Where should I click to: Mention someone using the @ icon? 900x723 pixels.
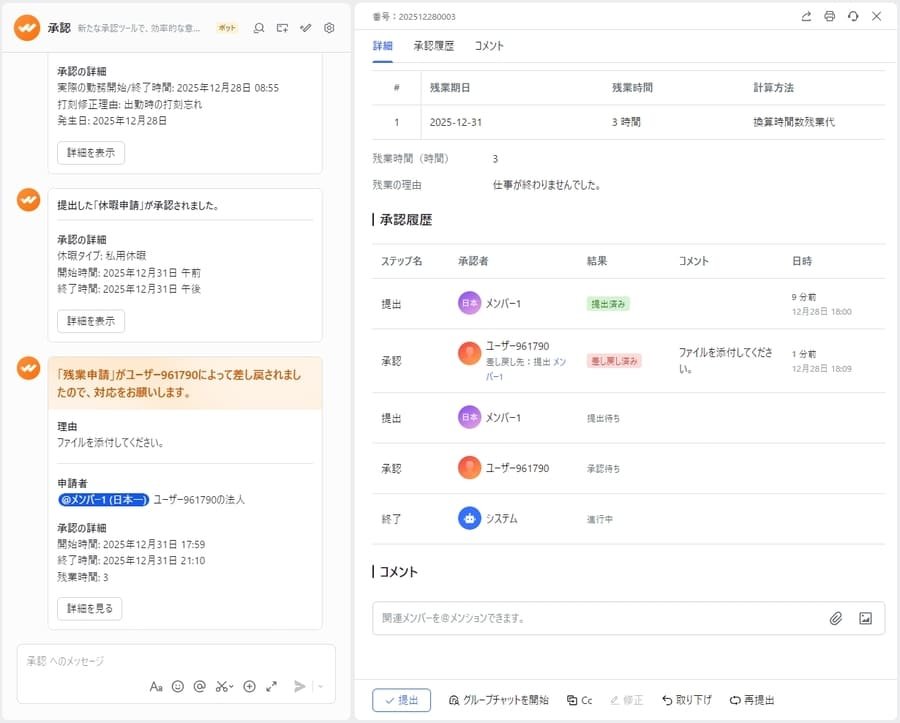click(x=199, y=686)
